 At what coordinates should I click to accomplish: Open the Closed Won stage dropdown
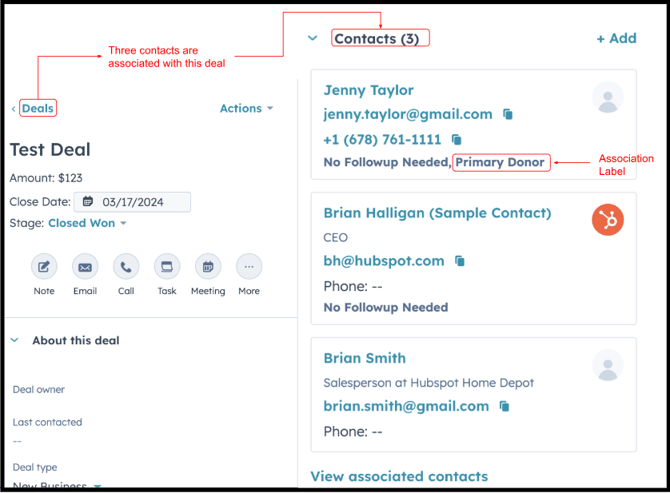88,223
